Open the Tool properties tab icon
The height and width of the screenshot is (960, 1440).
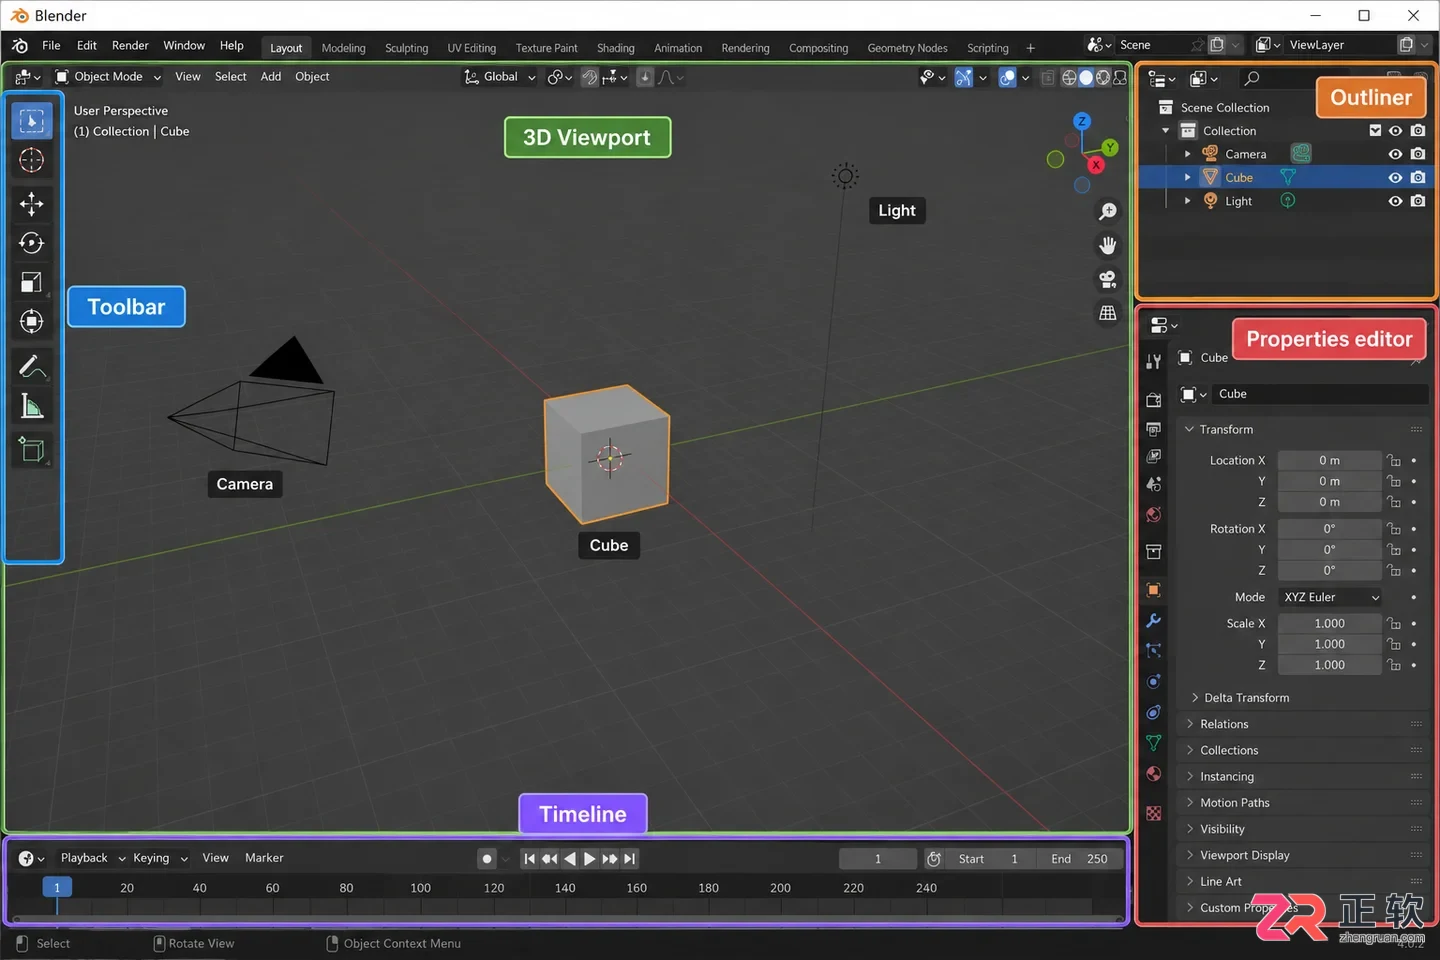coord(1154,362)
